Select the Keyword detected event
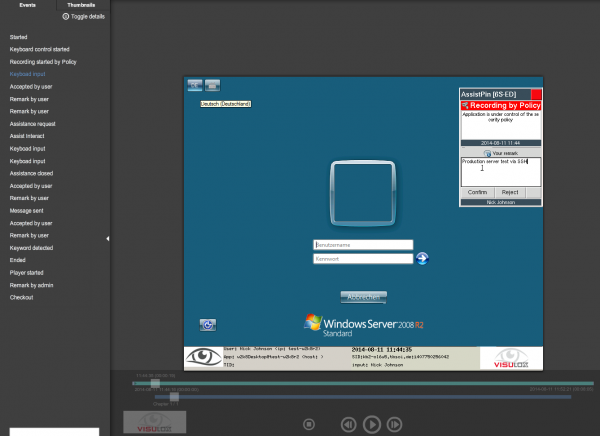 coord(31,248)
